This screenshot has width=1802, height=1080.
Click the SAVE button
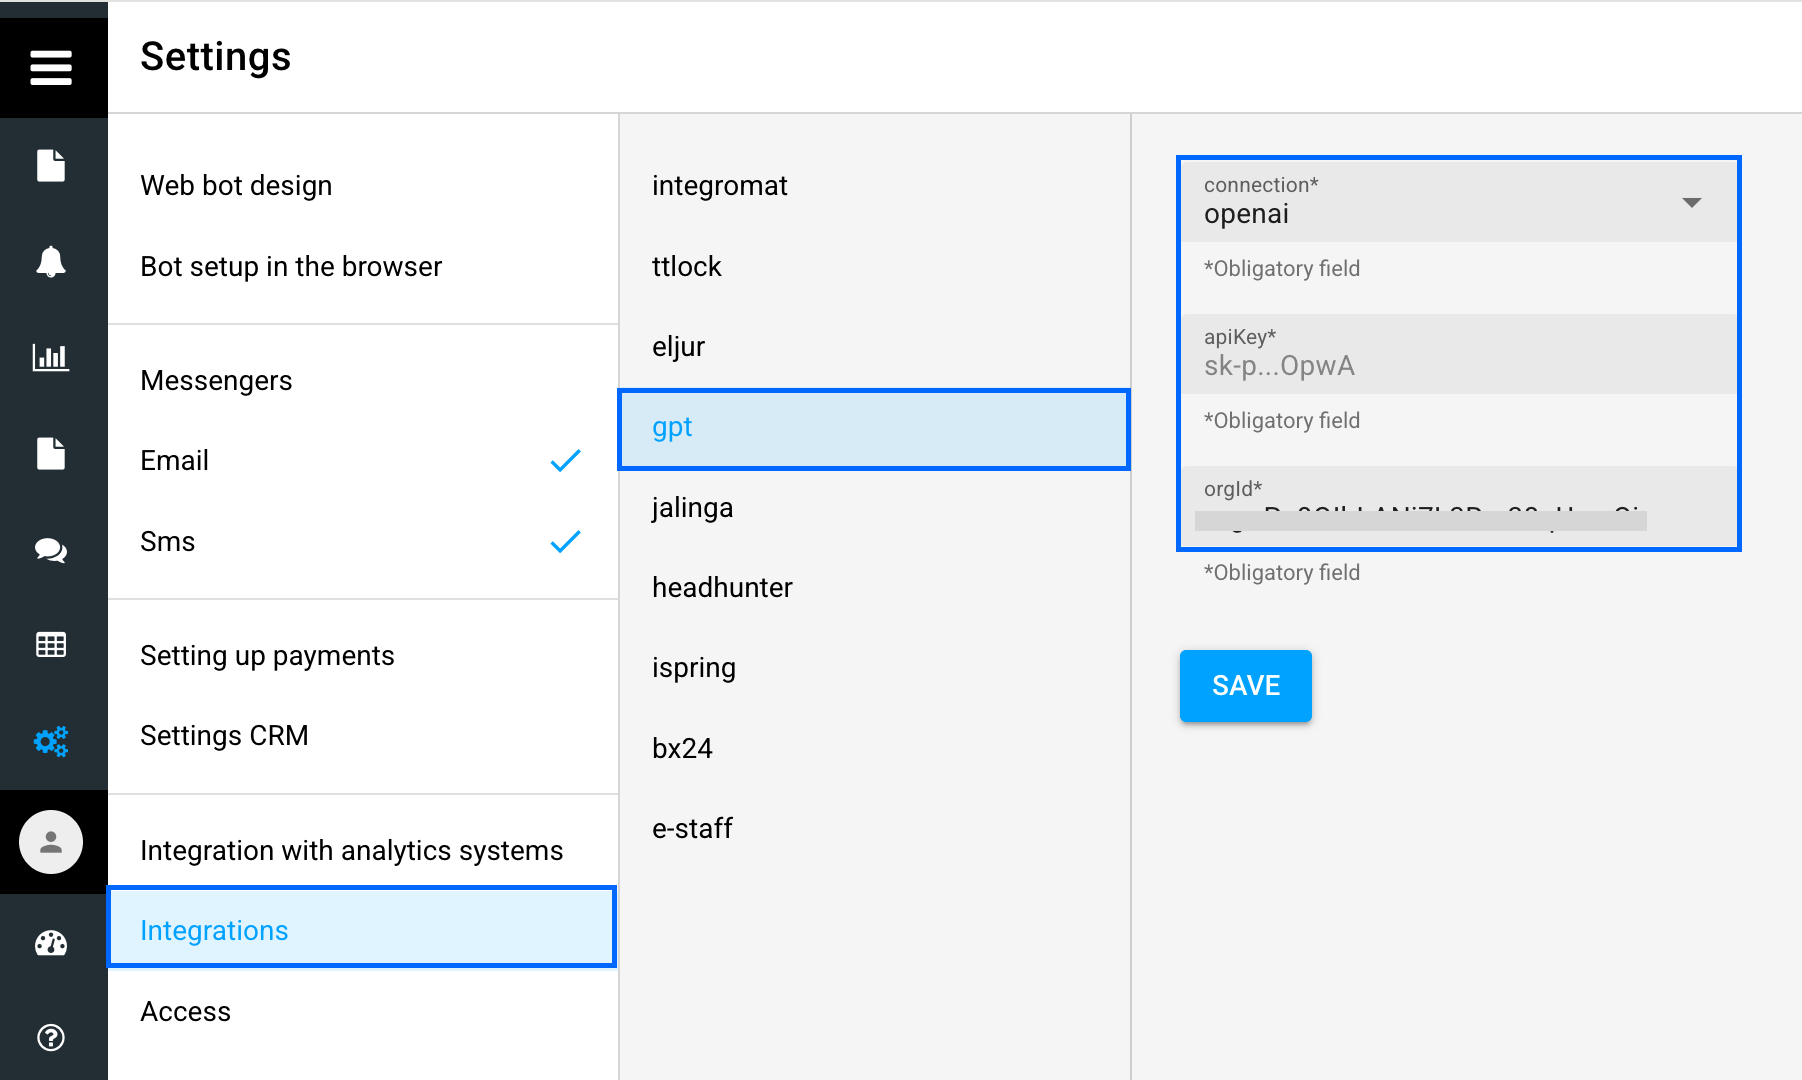point(1245,686)
